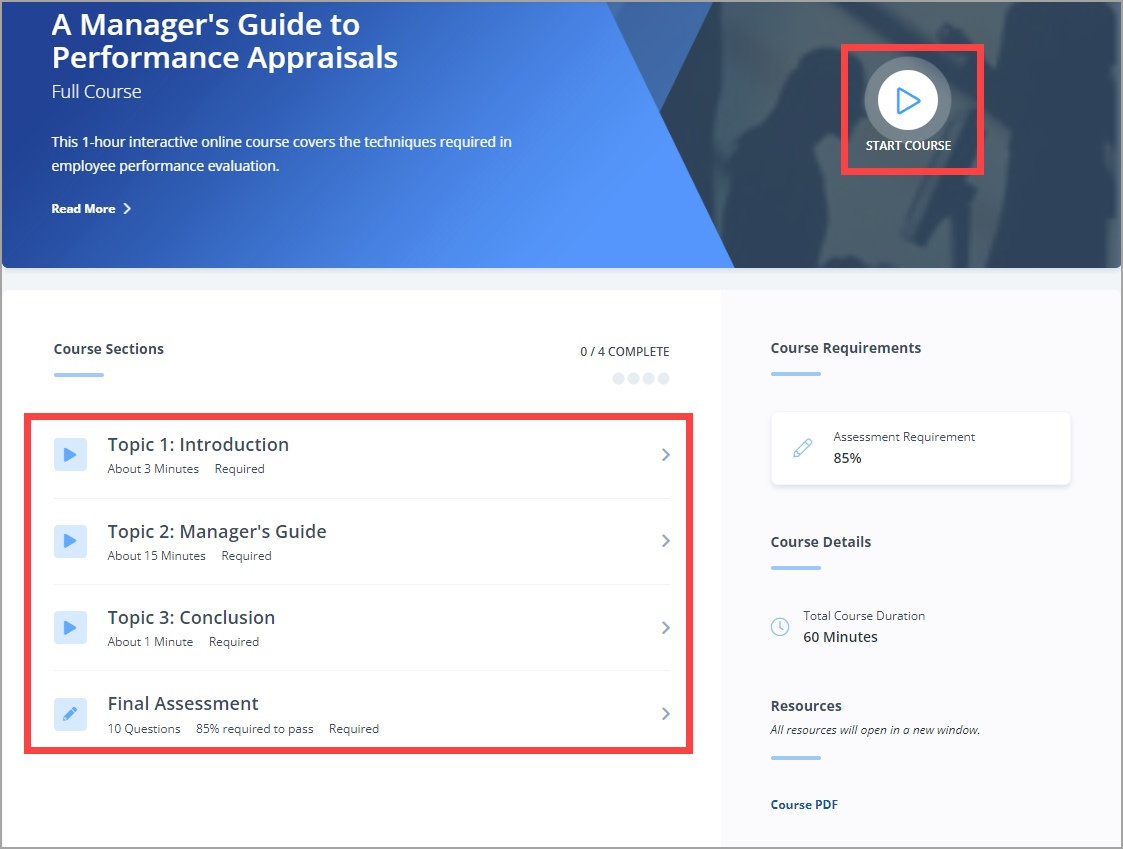Click the play icon beside Topic 3: Conclusion
Viewport: 1123px width, 849px height.
click(x=70, y=628)
